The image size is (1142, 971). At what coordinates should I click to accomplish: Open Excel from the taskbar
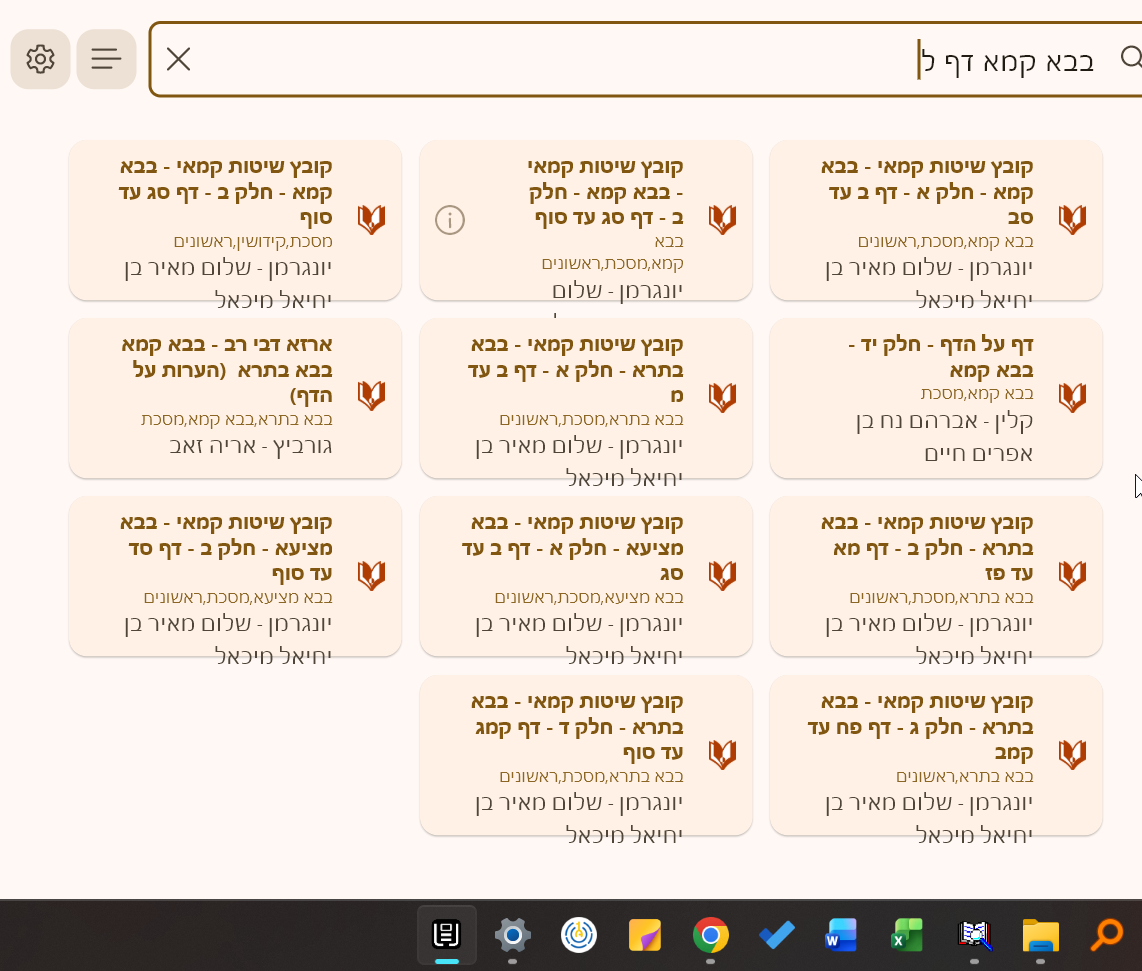point(906,936)
